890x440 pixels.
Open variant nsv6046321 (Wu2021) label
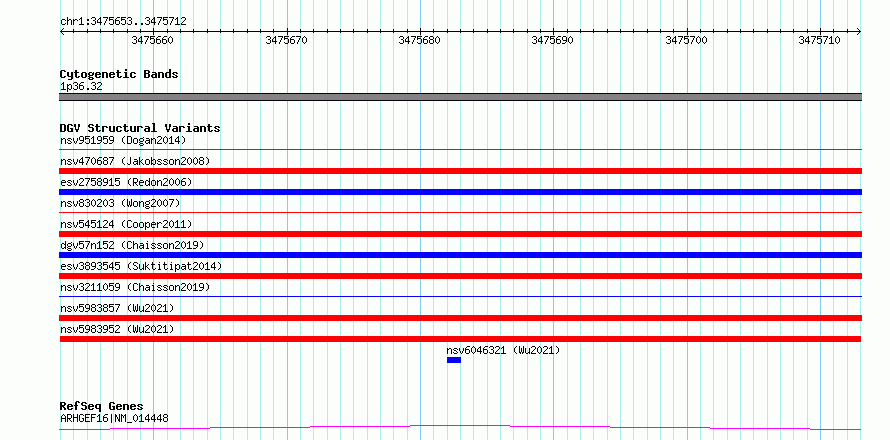[x=503, y=350]
